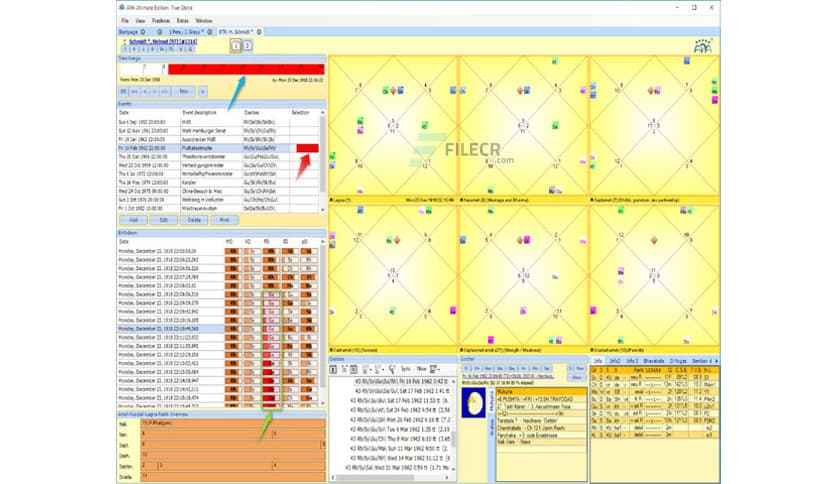836x484 pixels.
Task: Select the MdB event row
Action: [218, 122]
